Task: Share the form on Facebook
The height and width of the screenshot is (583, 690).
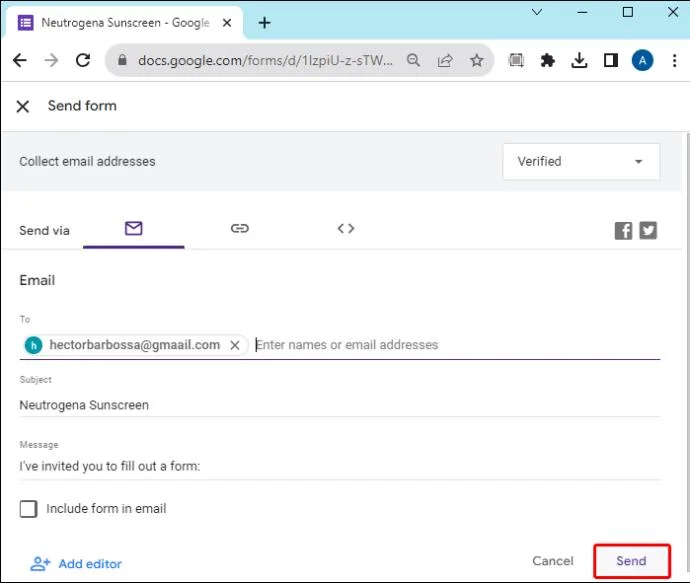Action: tap(623, 231)
